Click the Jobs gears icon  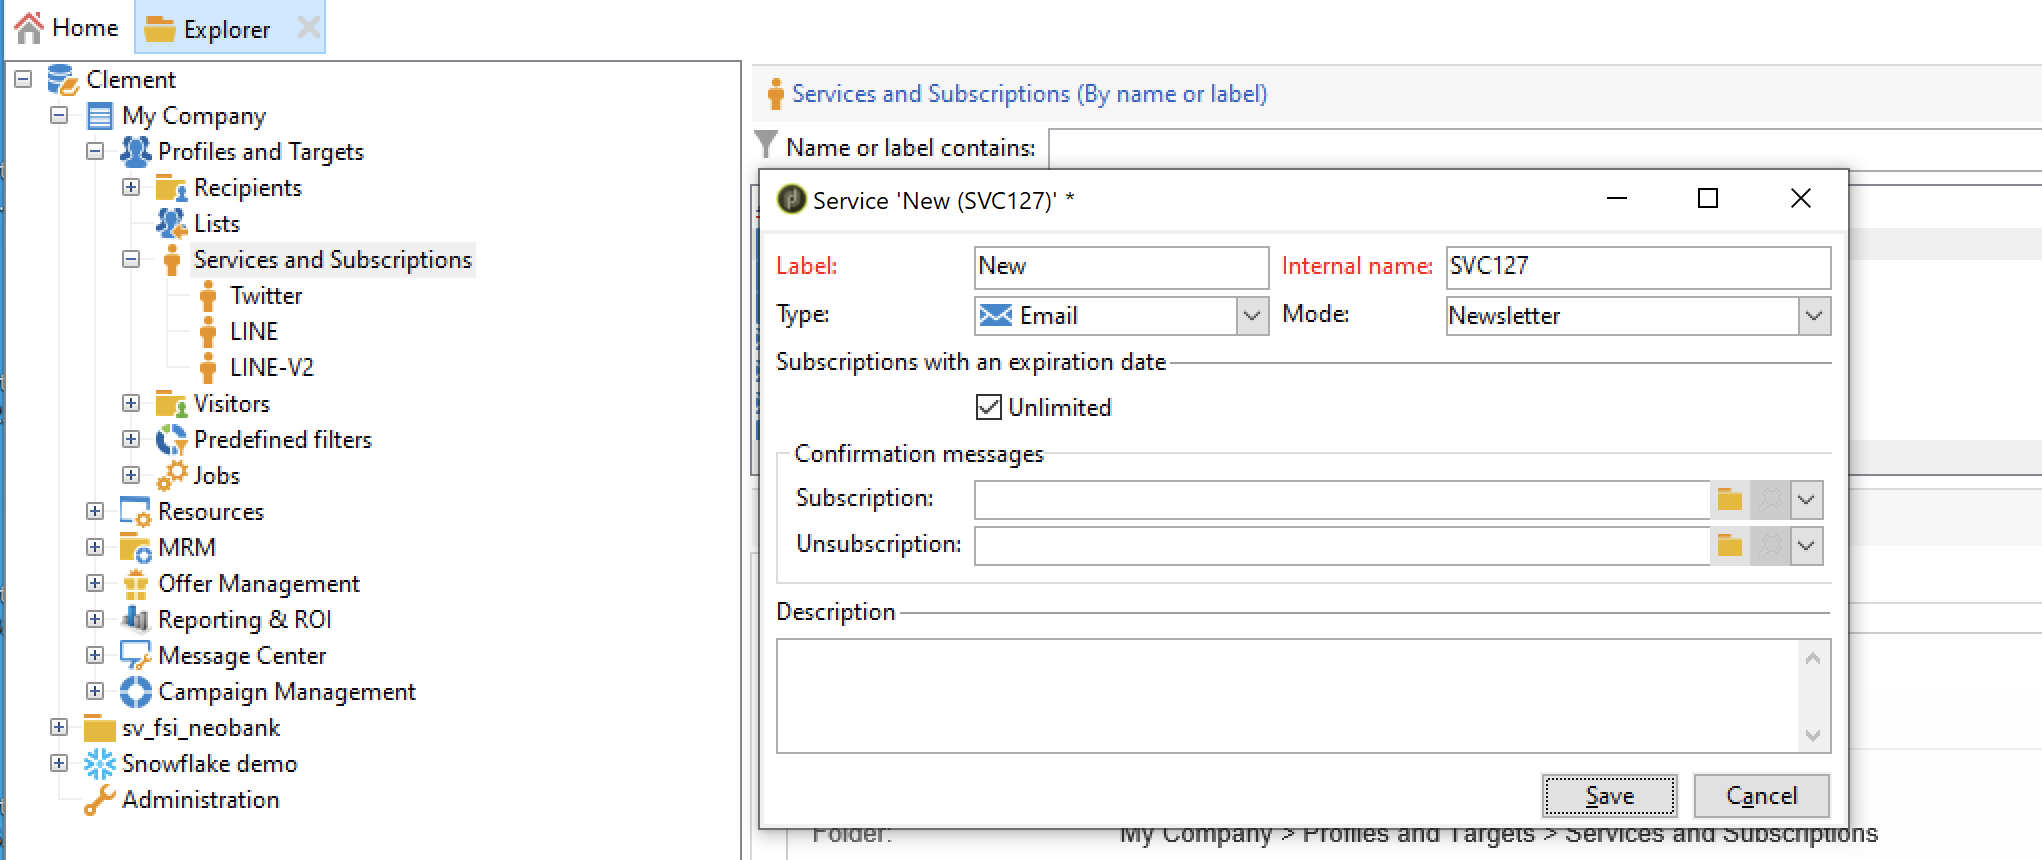(171, 476)
